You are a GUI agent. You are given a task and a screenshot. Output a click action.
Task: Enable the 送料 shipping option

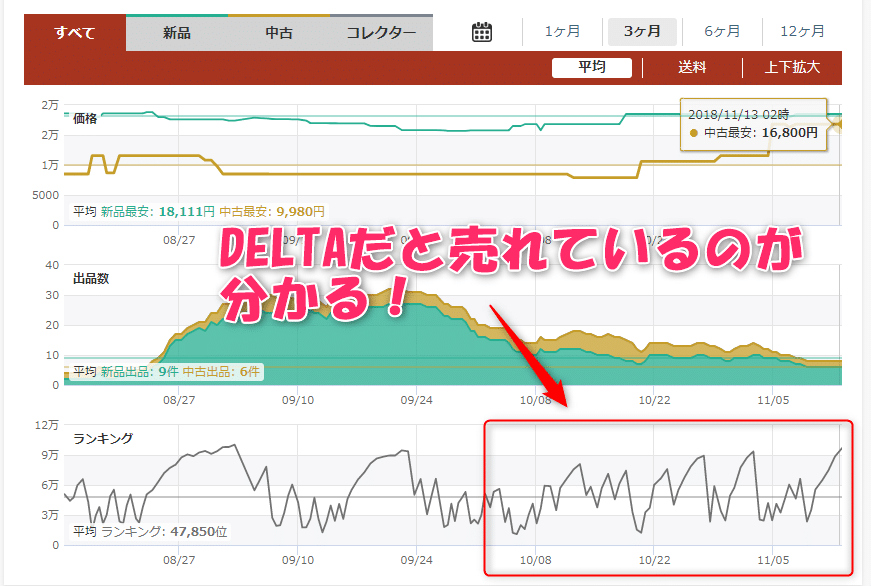(692, 68)
